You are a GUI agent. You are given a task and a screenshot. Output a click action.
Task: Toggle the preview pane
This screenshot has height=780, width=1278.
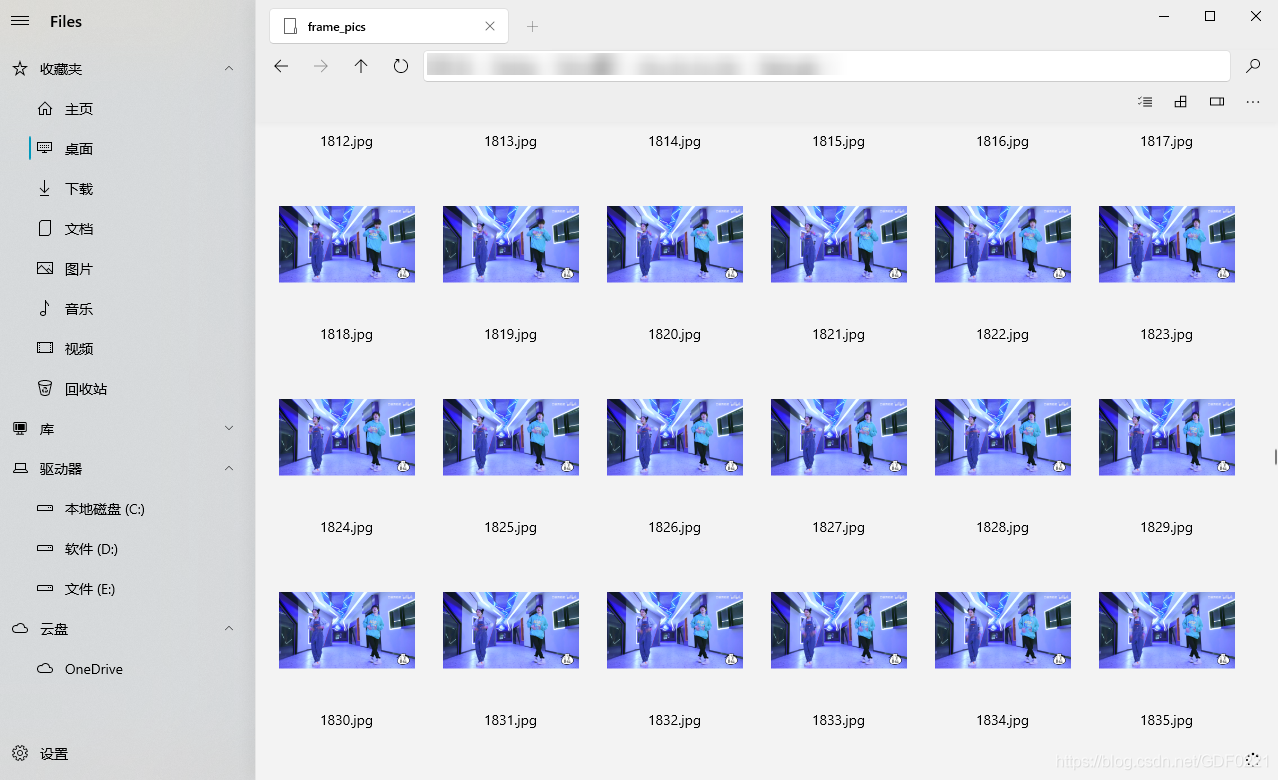pos(1217,101)
